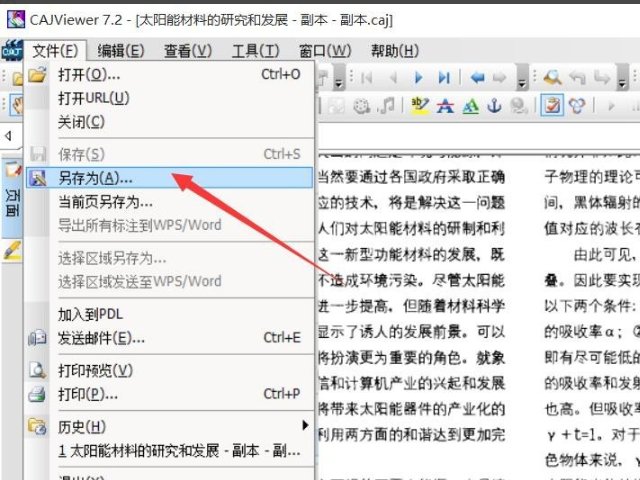Collapse the side panel left arrow

[x=8, y=136]
